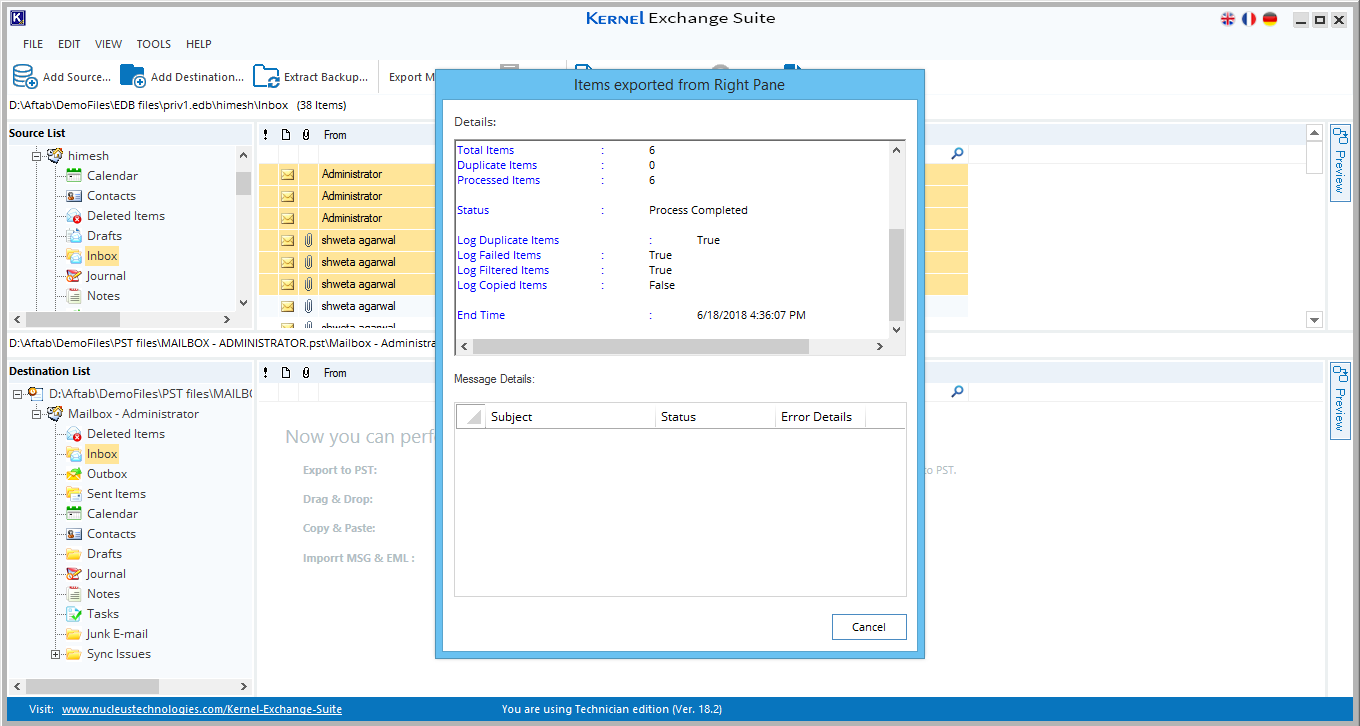Click item type column icon in destination pane header
Screen dimensions: 1360x726
click(x=286, y=373)
